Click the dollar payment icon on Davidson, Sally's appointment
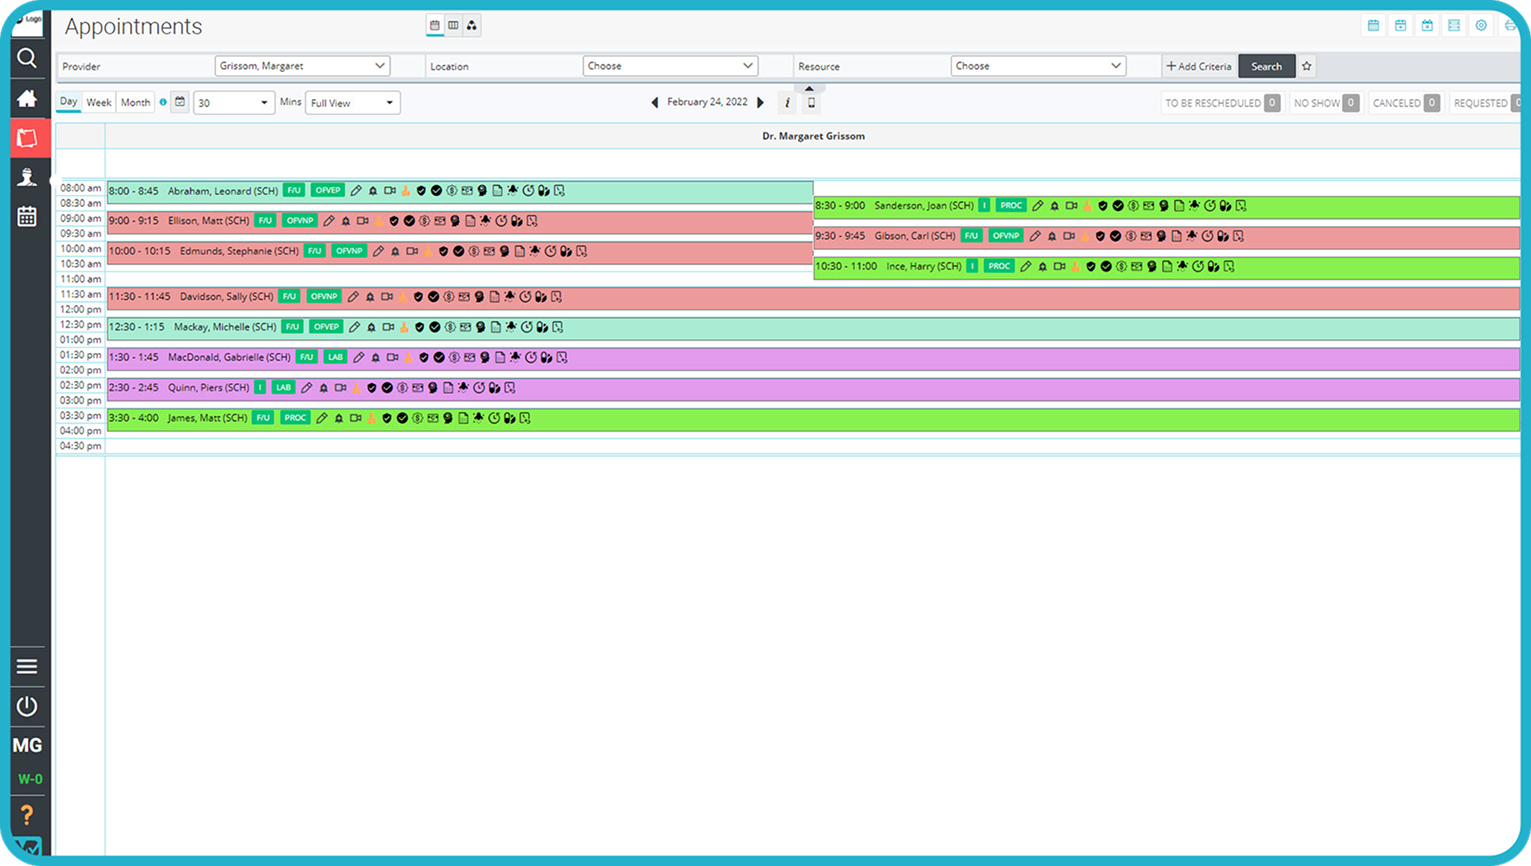Image resolution: width=1531 pixels, height=866 pixels. (x=449, y=297)
